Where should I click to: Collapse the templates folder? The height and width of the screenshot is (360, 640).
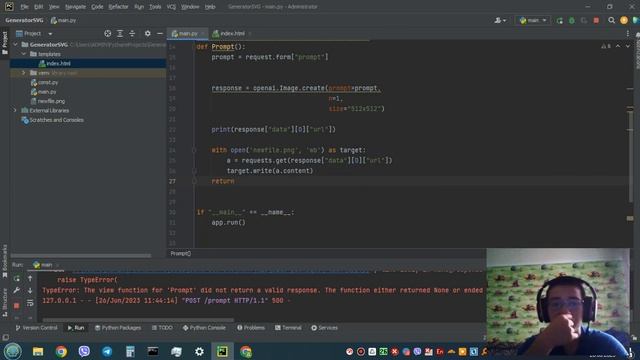24,54
